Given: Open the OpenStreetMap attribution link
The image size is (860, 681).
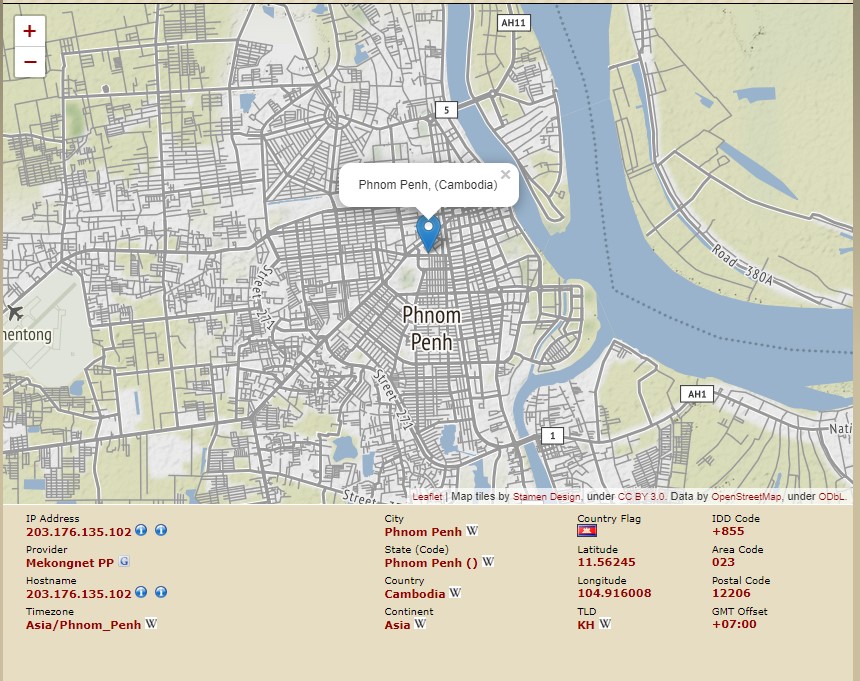Looking at the screenshot, I should click(746, 497).
